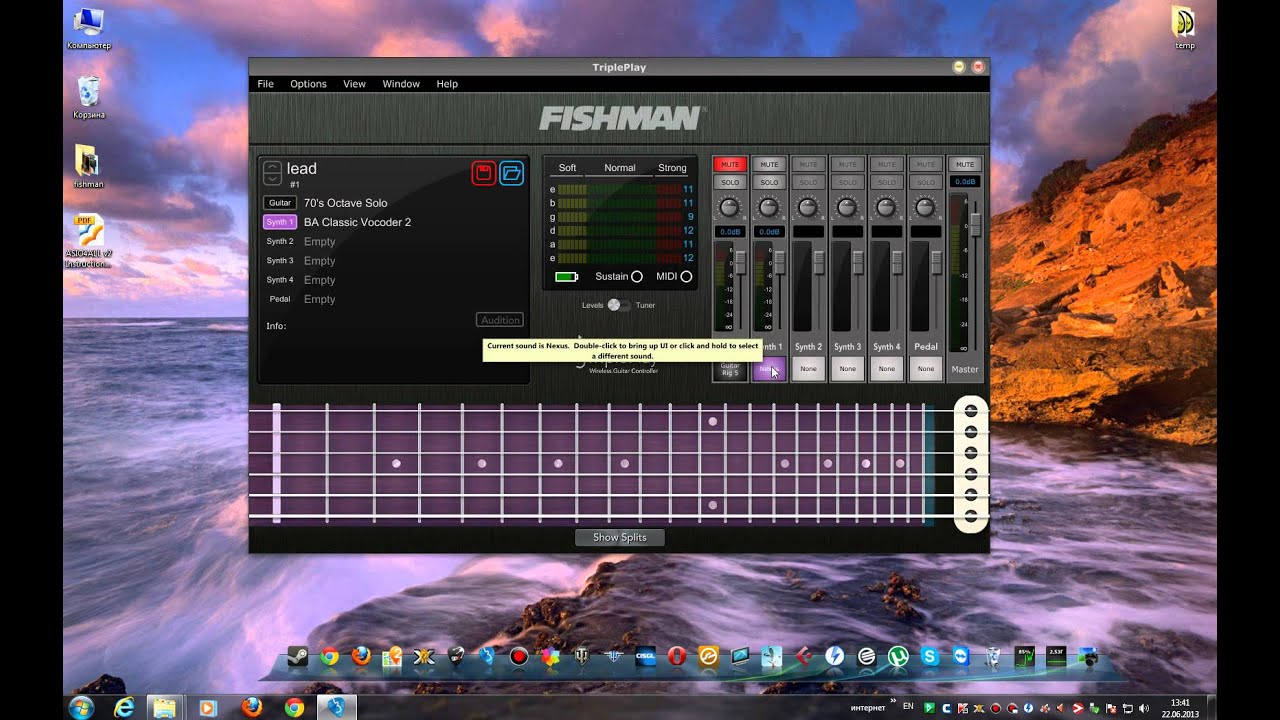1280x720 pixels.
Task: Open Pedal None sound selector
Action: [x=926, y=369]
